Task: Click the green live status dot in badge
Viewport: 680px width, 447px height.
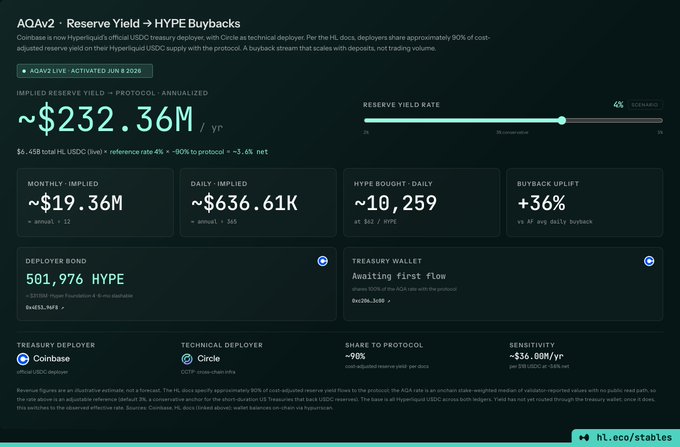Action: click(x=24, y=71)
